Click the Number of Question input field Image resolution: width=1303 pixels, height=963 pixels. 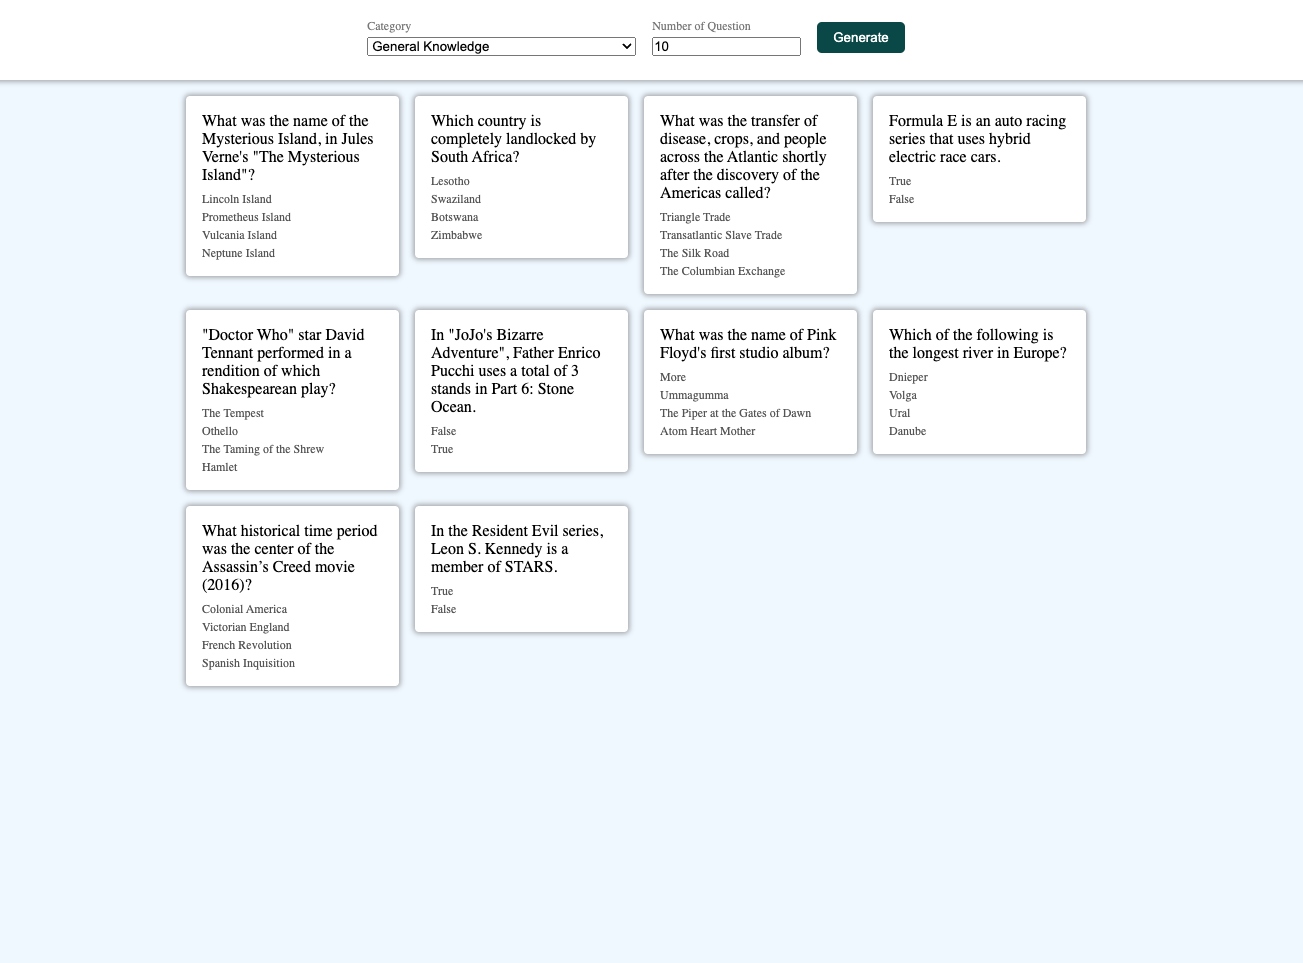[x=726, y=46]
